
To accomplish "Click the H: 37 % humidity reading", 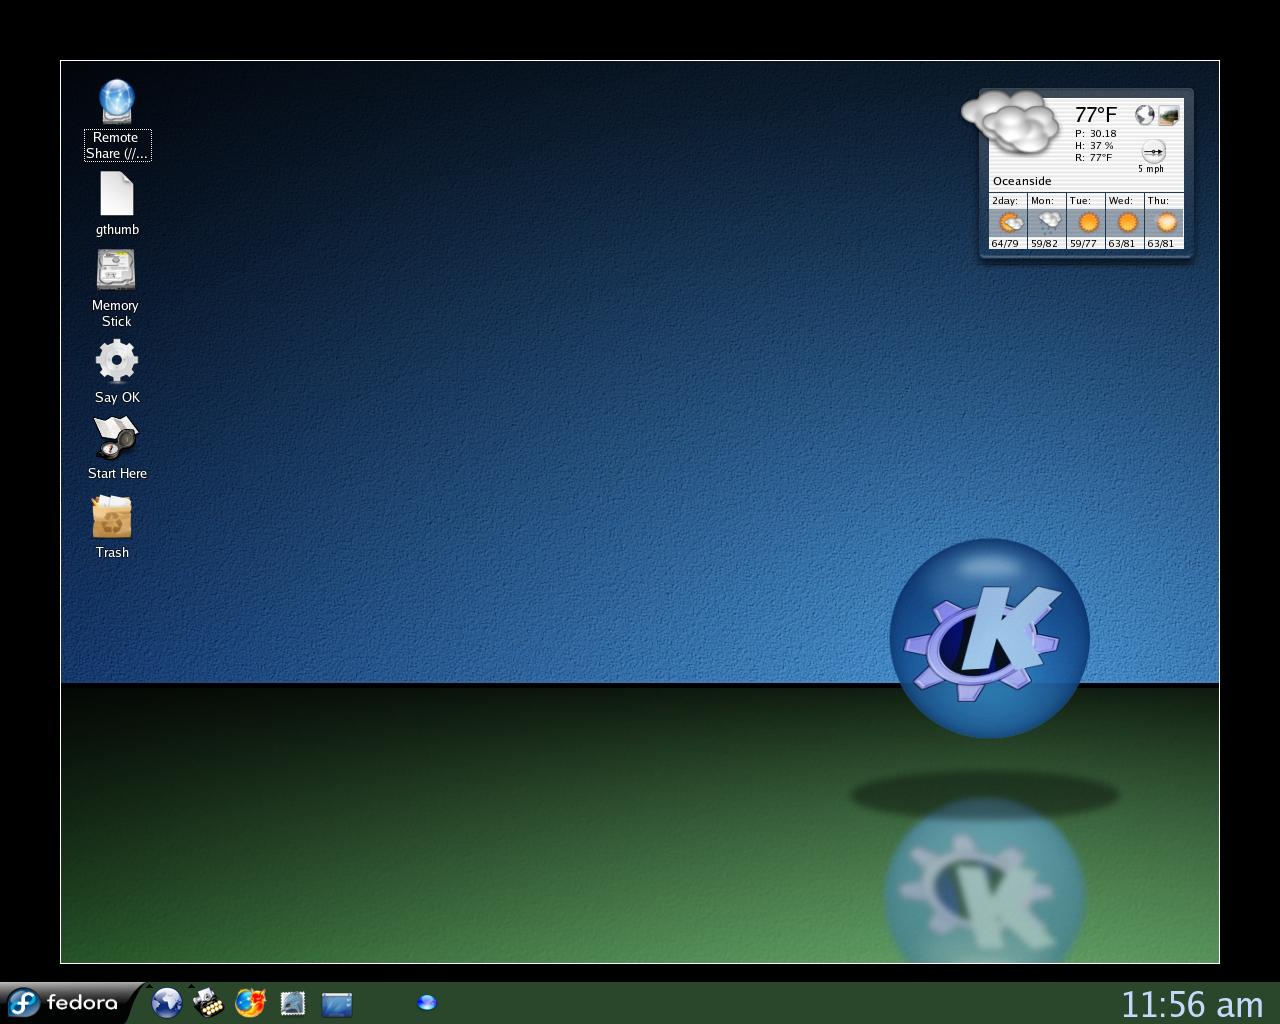I will [x=1095, y=145].
